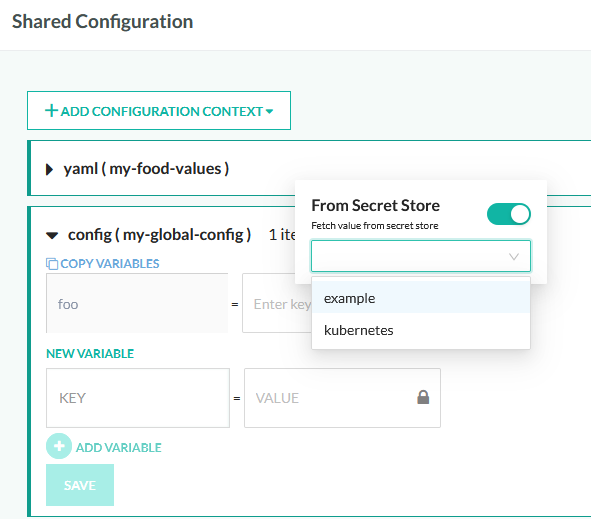Expand the yaml my-food-values section
Screen dimensions: 591x519
coord(49,169)
